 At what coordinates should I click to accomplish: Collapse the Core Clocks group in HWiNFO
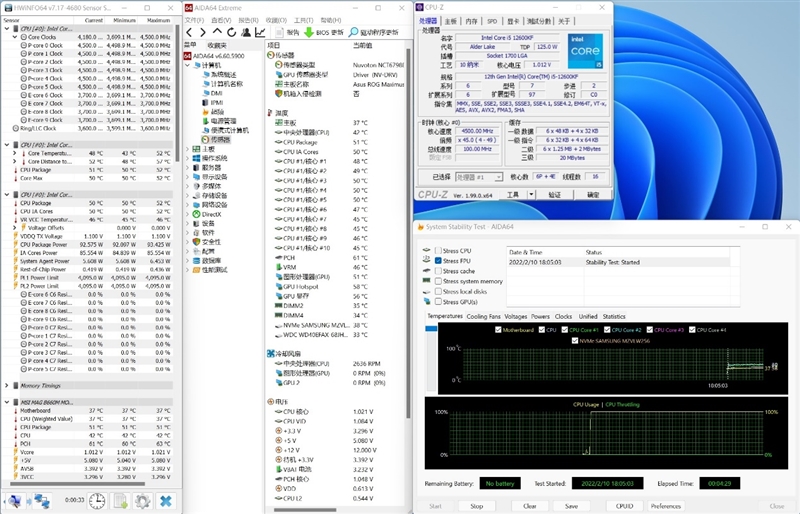coord(15,37)
